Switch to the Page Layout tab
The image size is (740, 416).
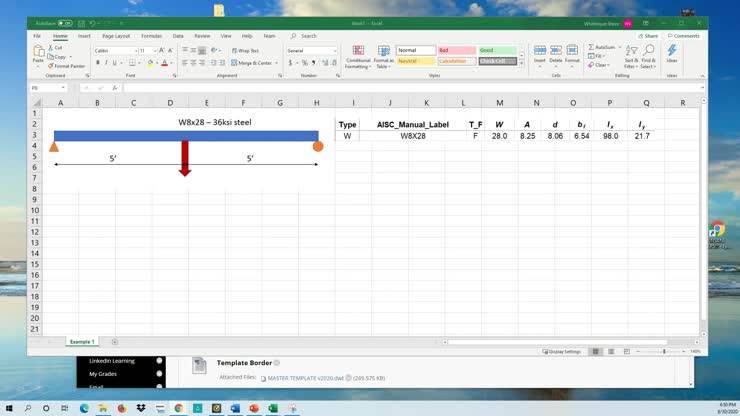[117, 35]
